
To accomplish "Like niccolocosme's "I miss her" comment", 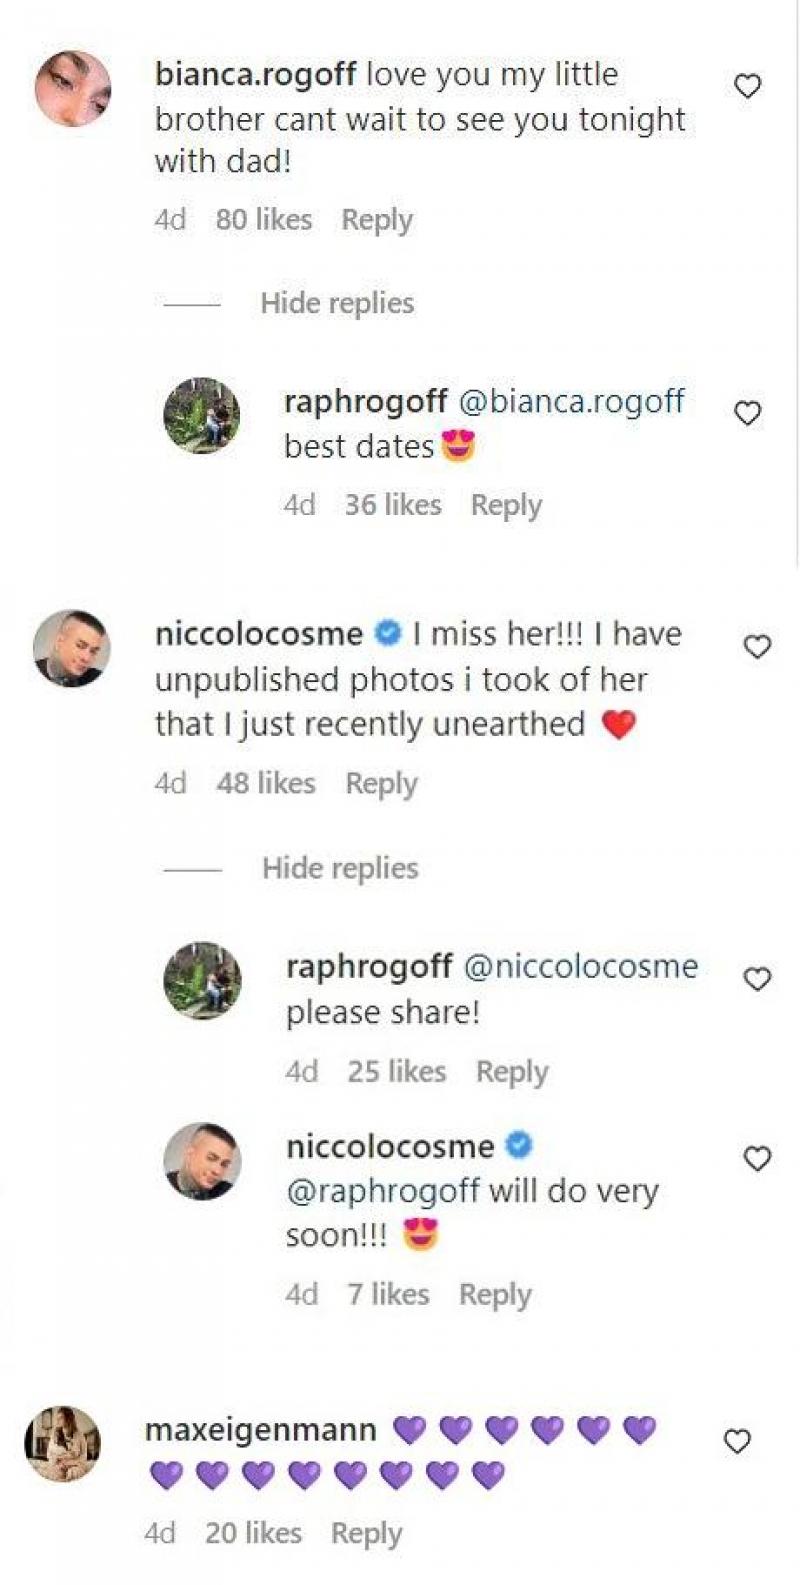I will (x=758, y=647).
